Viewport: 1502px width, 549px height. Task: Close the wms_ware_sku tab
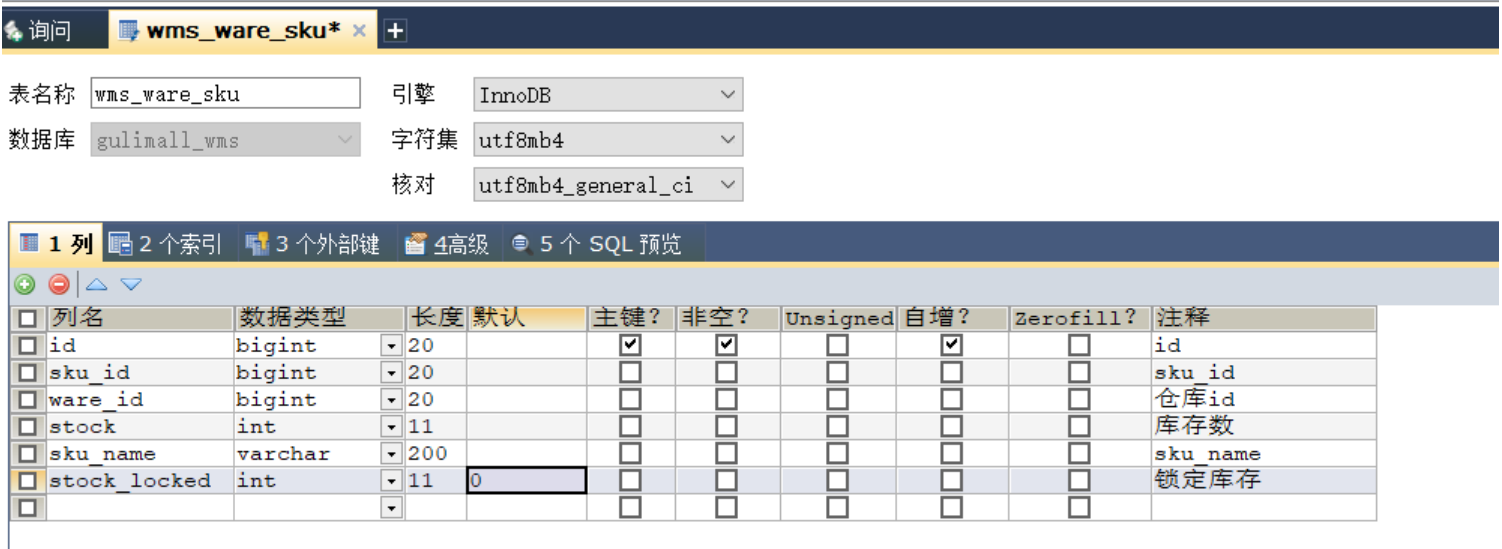359,30
